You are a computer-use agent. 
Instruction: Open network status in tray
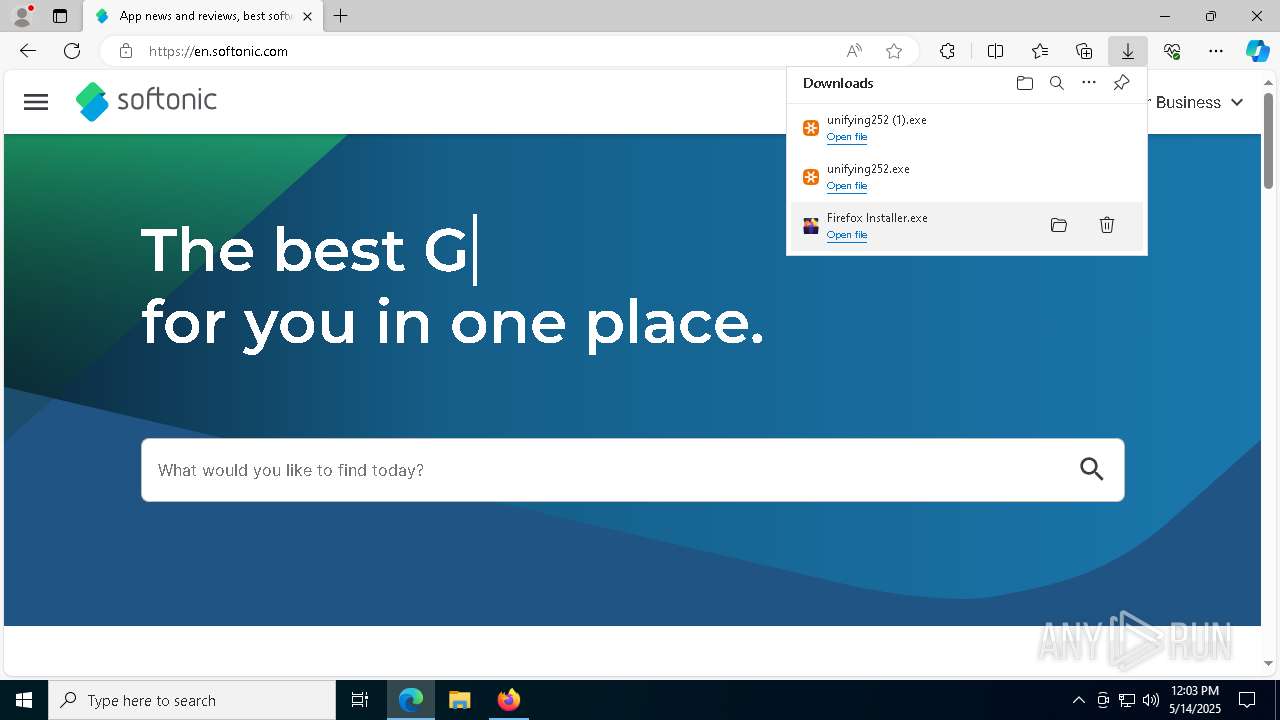1126,700
